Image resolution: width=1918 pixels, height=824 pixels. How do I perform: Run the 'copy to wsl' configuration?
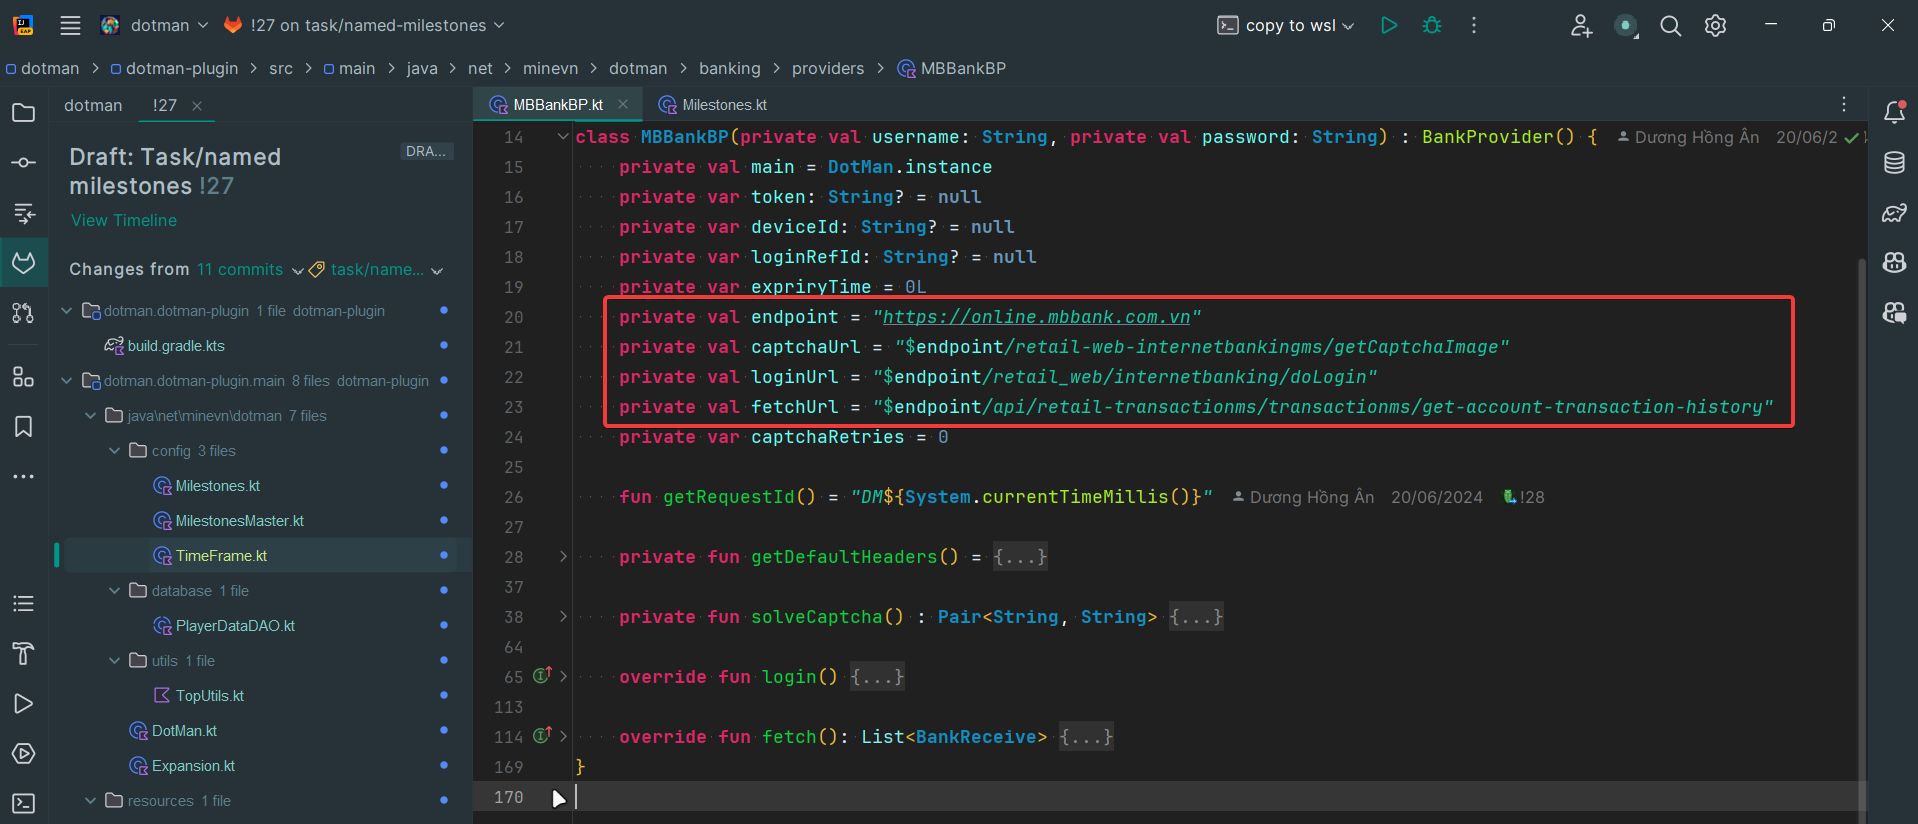(x=1389, y=26)
